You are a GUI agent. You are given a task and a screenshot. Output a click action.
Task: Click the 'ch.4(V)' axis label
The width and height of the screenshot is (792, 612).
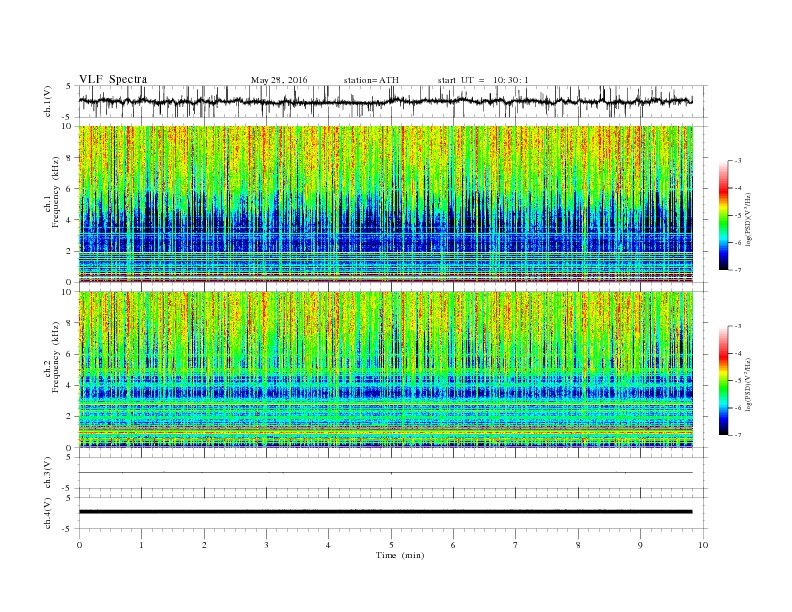48,513
